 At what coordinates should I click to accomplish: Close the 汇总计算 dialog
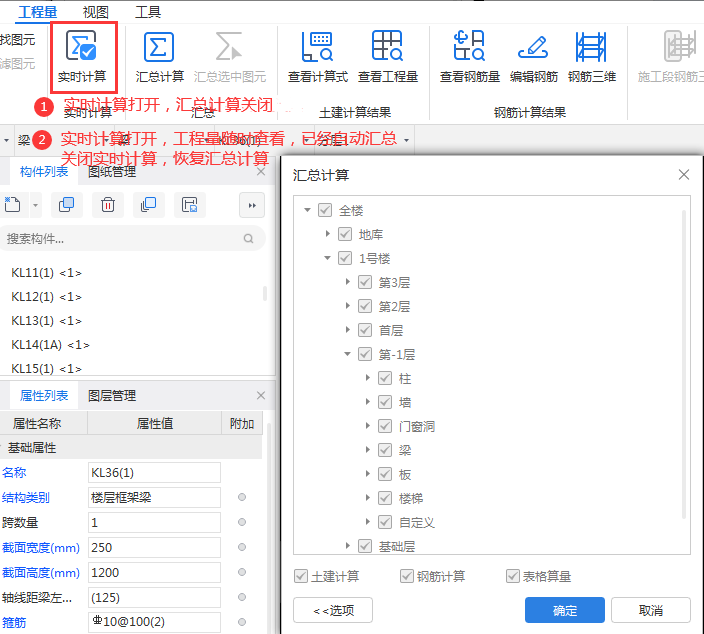(683, 175)
